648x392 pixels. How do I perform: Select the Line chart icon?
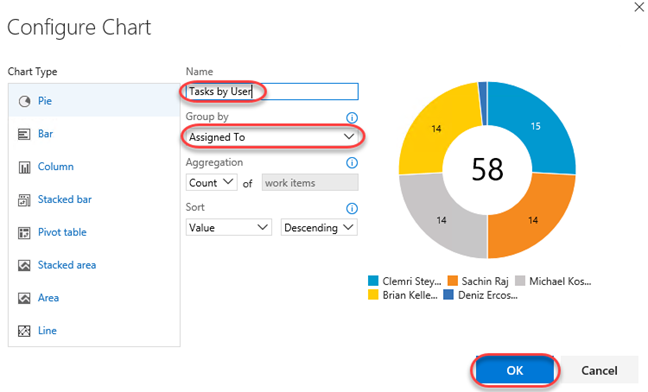pyautogui.click(x=24, y=331)
